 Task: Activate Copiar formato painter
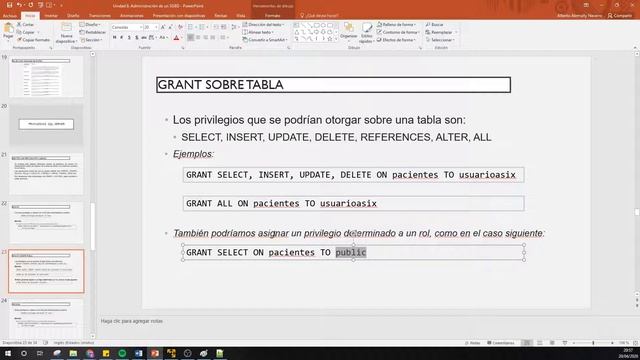(x=33, y=40)
